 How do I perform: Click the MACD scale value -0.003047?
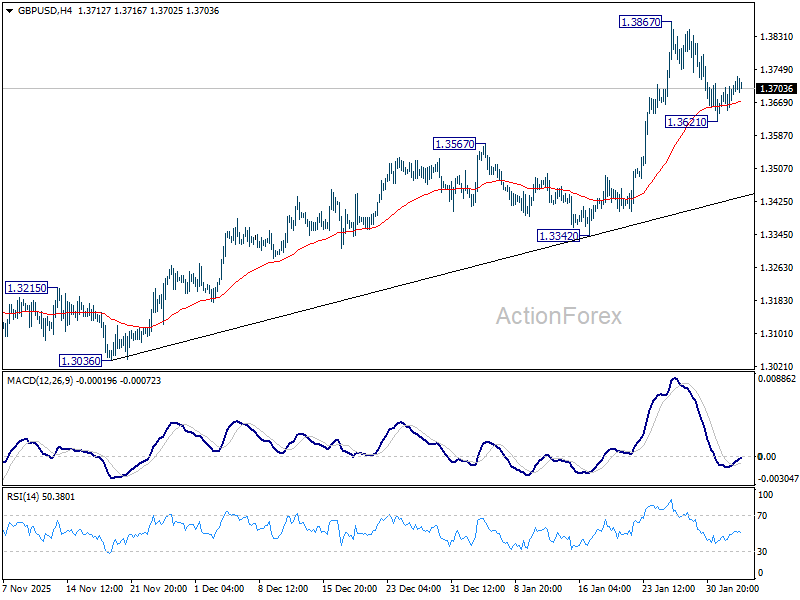click(778, 479)
